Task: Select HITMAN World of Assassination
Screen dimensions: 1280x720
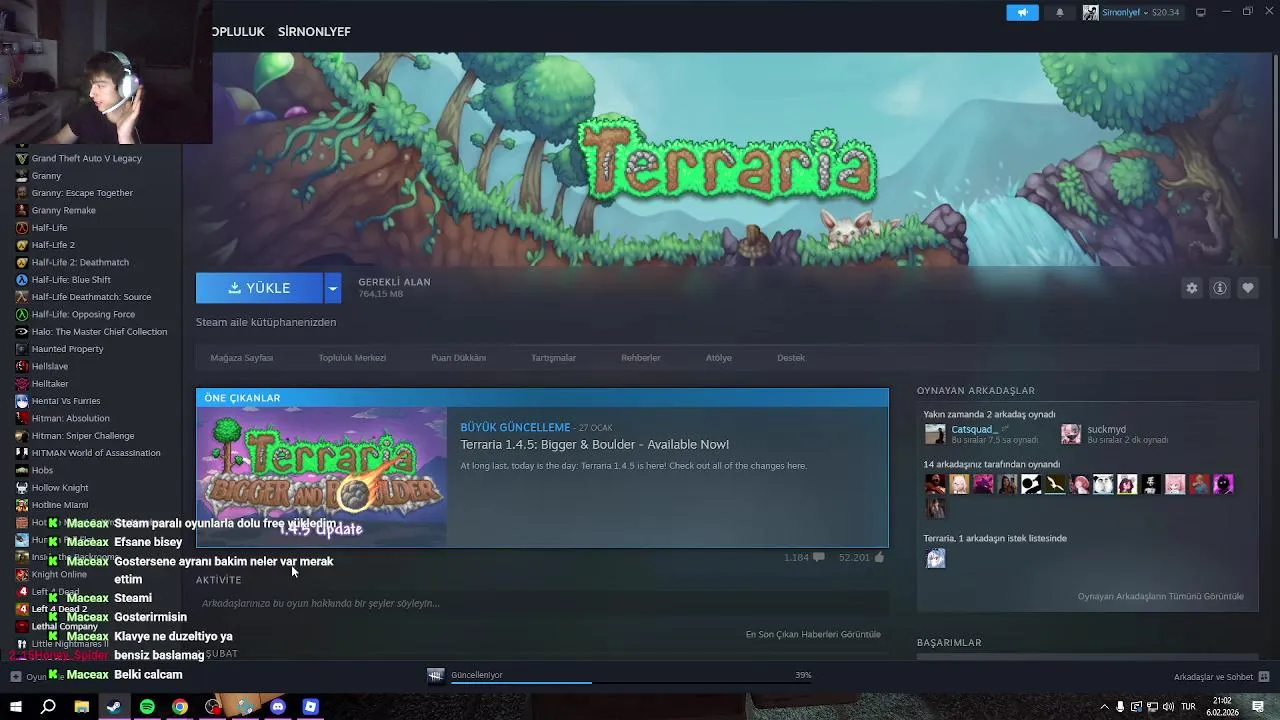Action: (96, 453)
